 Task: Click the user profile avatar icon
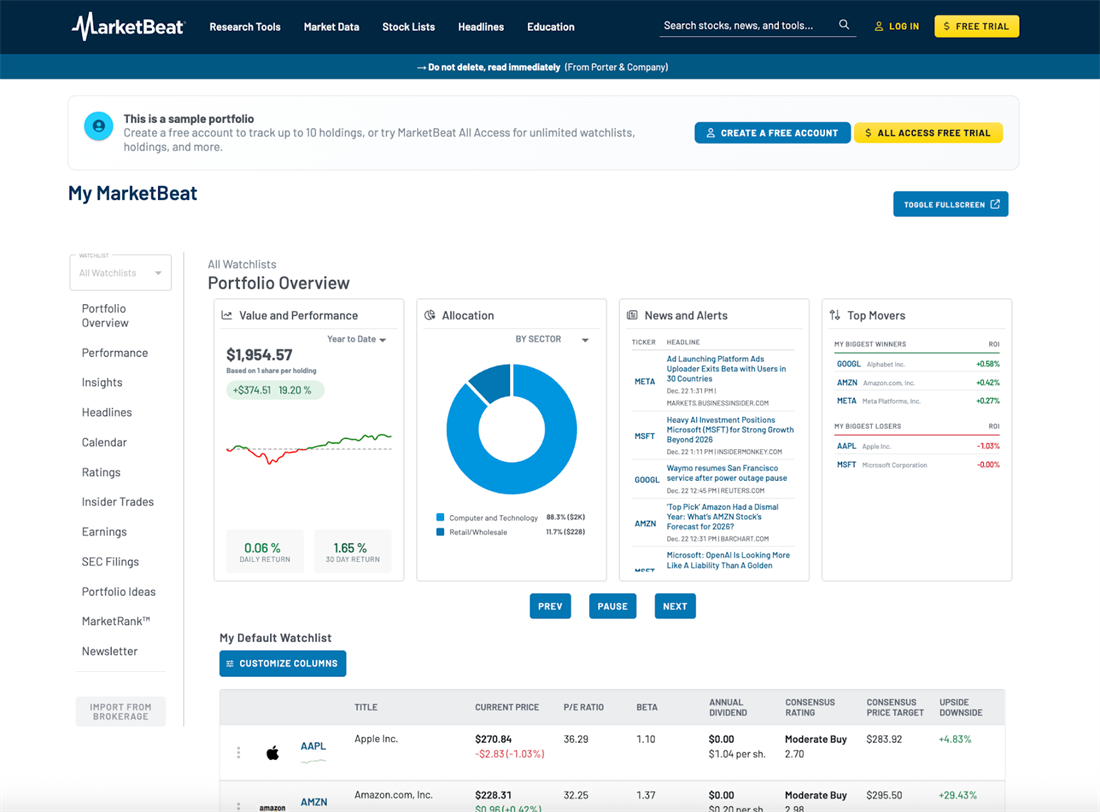point(99,126)
